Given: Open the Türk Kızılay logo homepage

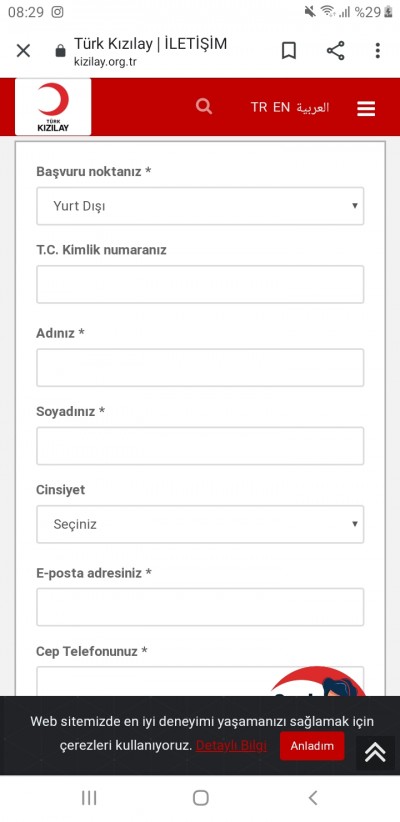Looking at the screenshot, I should click(53, 107).
